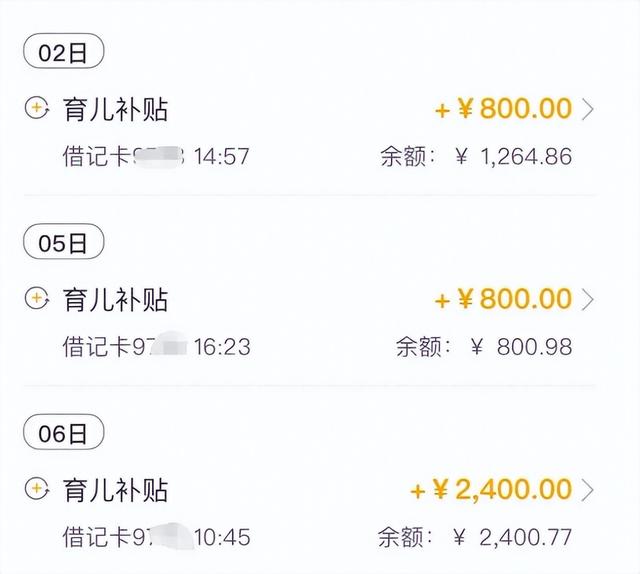Open the 育儿补贴 title on 02日

pyautogui.click(x=115, y=109)
